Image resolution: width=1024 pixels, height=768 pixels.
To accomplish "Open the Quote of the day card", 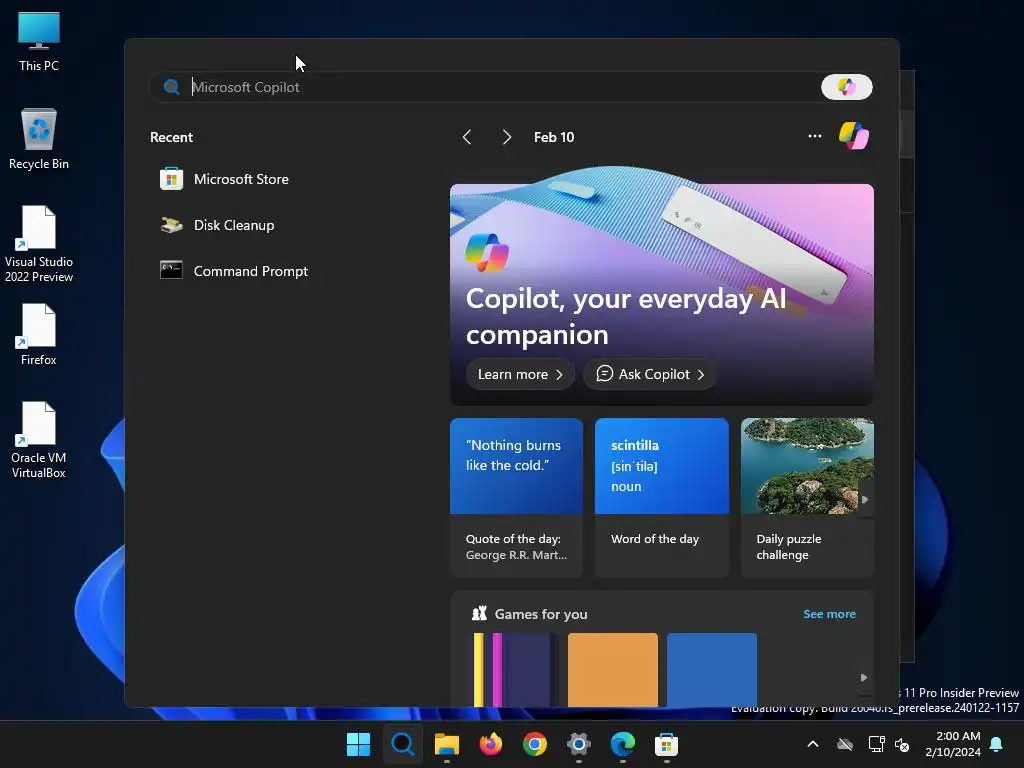I will pos(516,498).
